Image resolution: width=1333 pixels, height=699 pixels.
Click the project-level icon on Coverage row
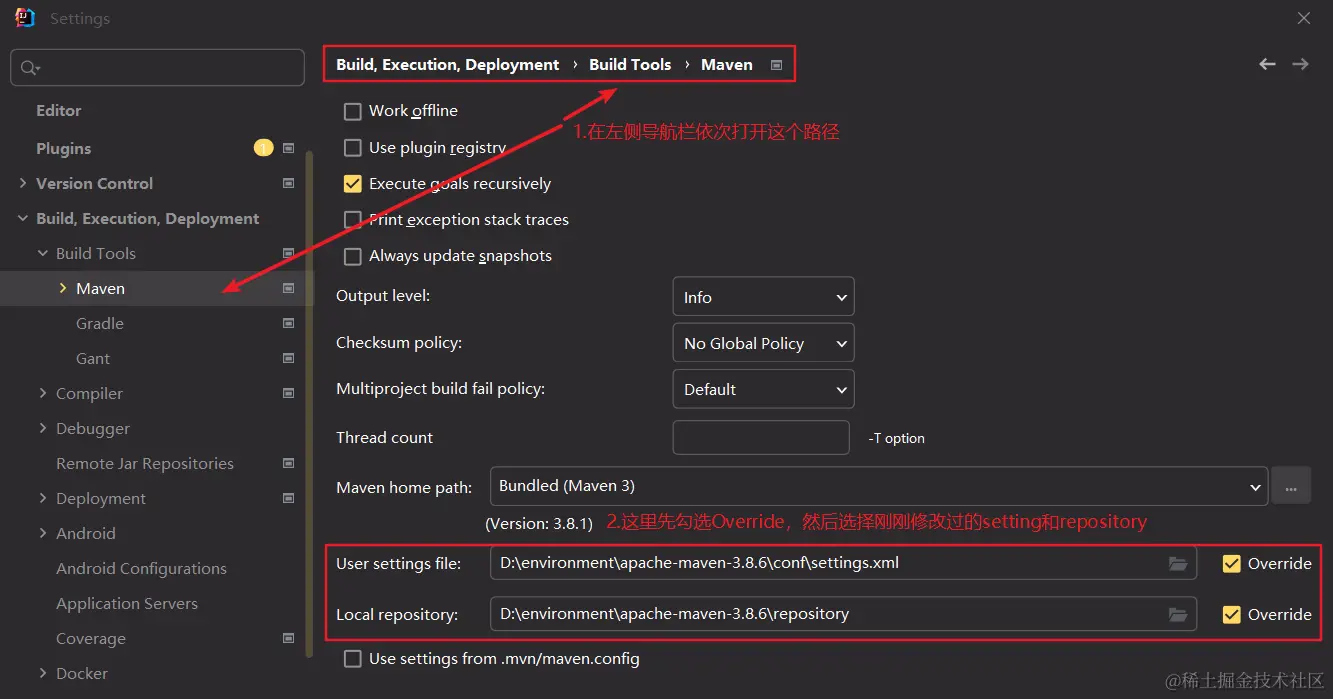coord(289,638)
